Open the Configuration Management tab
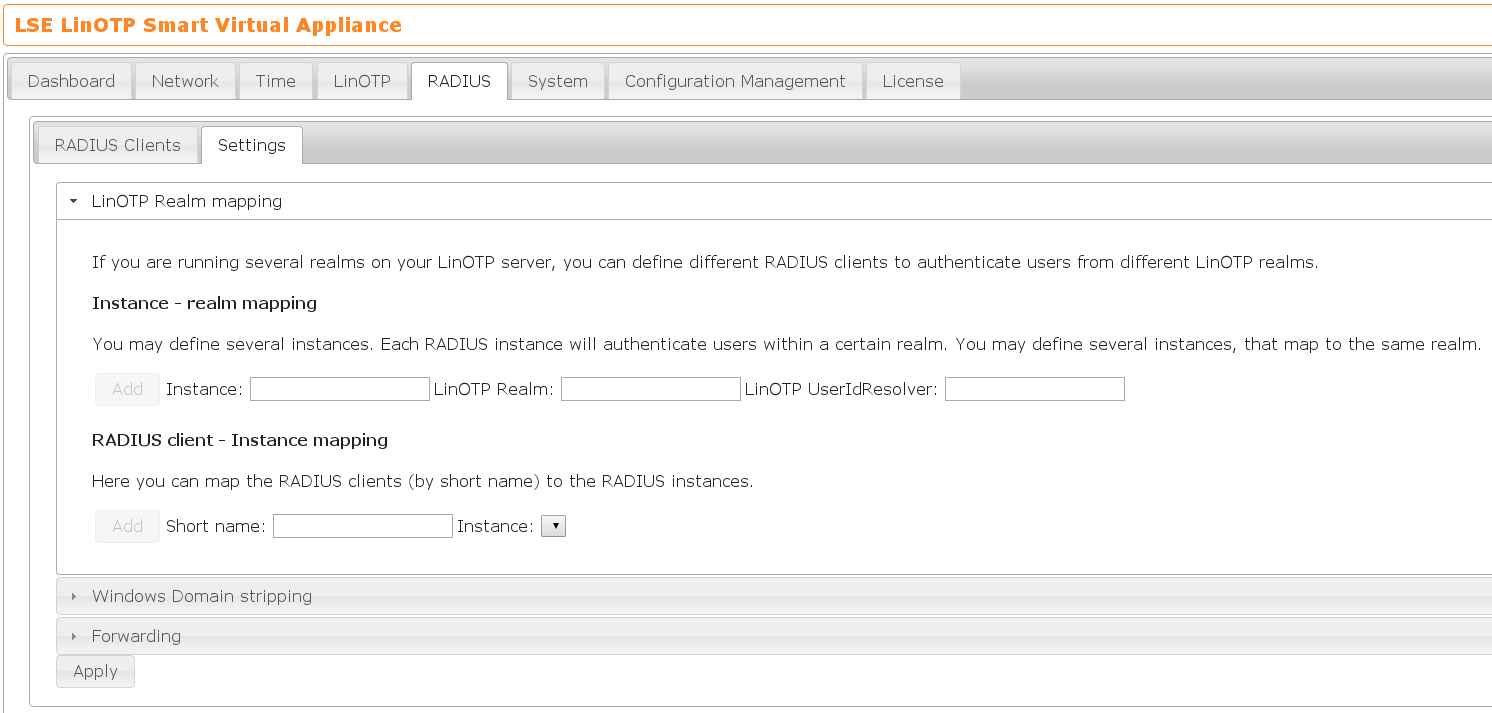 (x=735, y=81)
